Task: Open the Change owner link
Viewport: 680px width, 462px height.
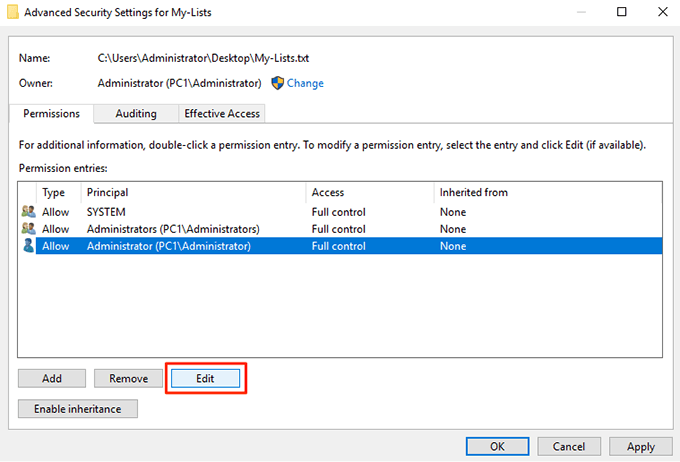Action: click(305, 83)
